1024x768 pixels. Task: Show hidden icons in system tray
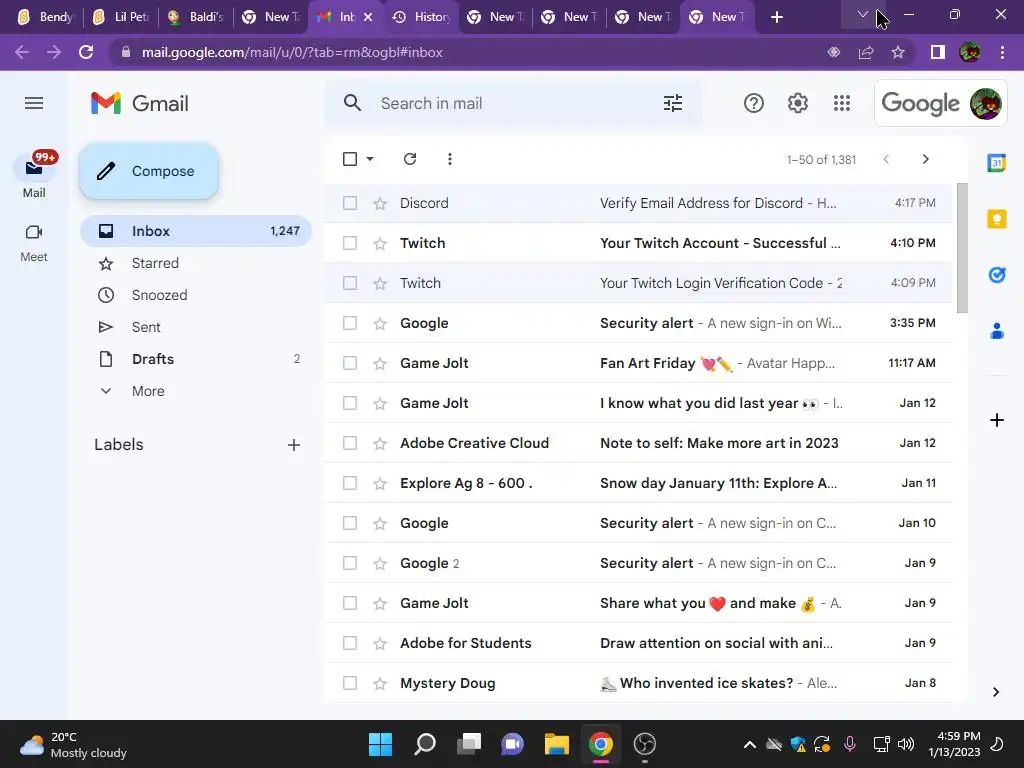click(x=750, y=744)
